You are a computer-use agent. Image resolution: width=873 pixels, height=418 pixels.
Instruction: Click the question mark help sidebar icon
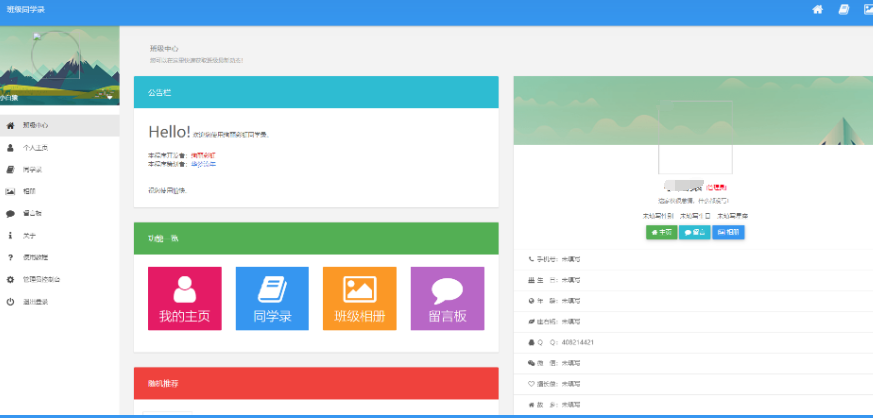(x=11, y=257)
